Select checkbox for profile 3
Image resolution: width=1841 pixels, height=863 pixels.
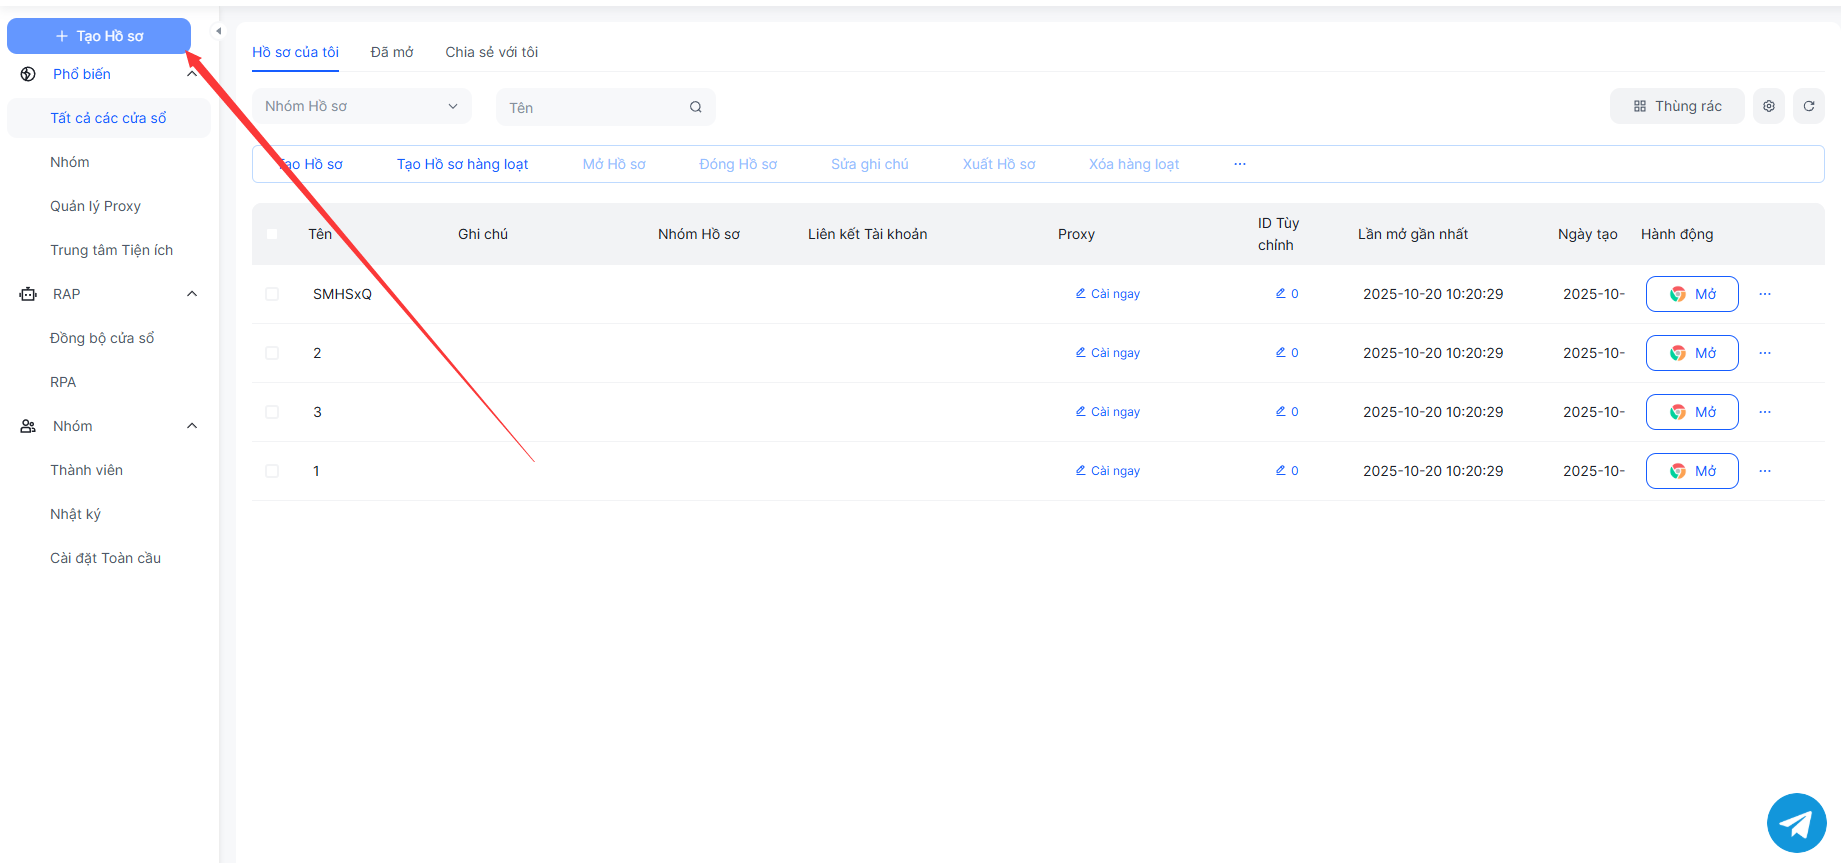tap(272, 412)
